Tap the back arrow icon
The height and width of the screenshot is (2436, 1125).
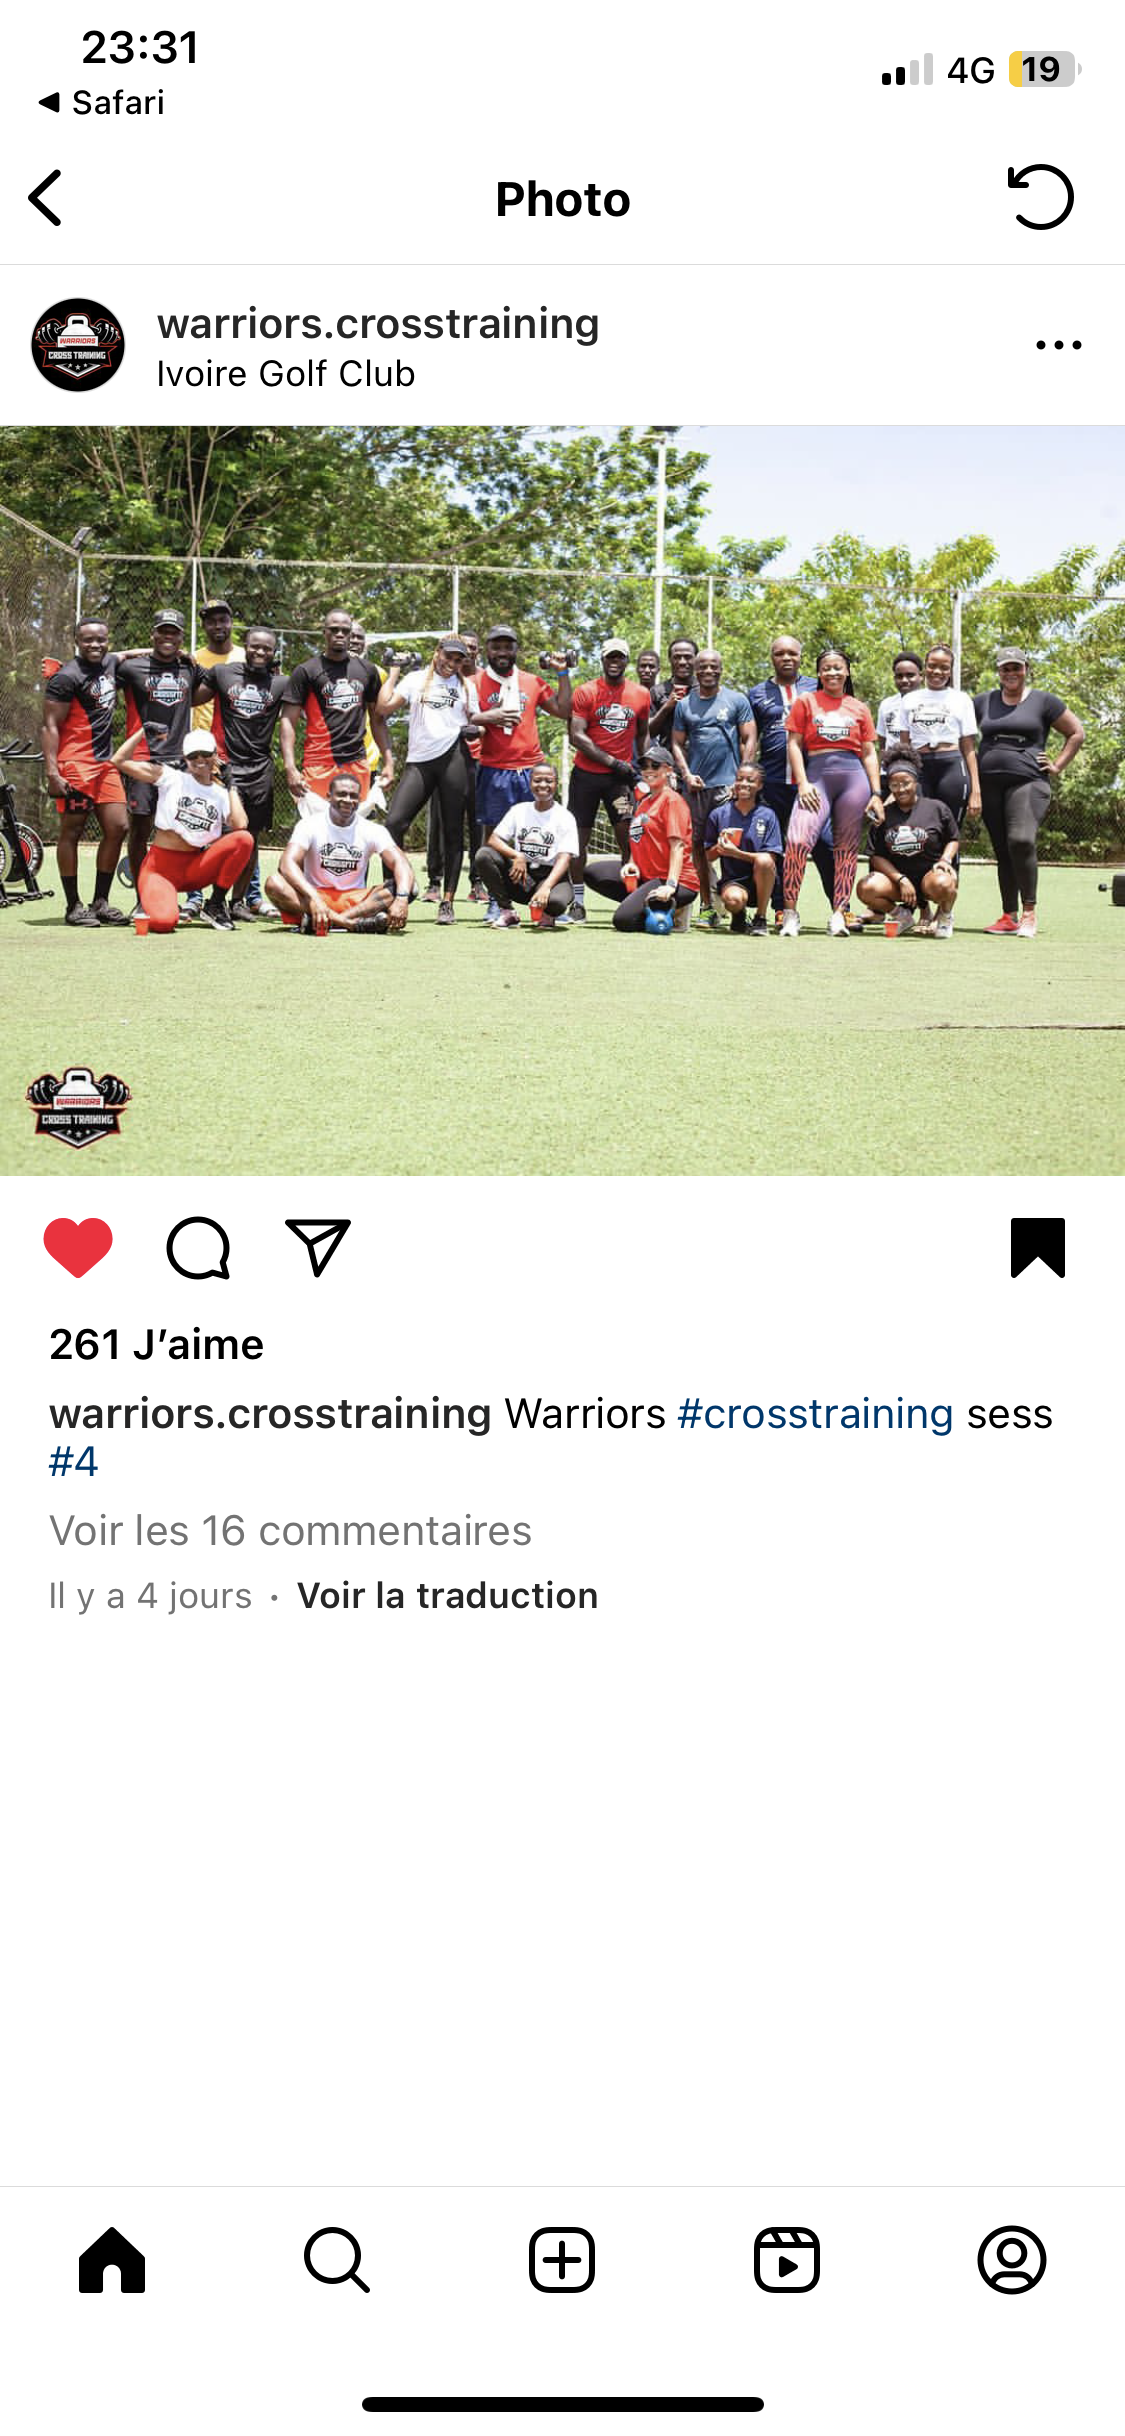(x=46, y=198)
